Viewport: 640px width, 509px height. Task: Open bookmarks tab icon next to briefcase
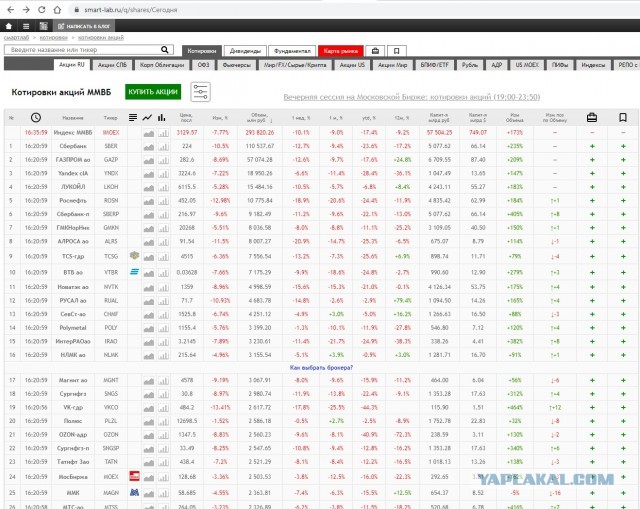point(396,51)
